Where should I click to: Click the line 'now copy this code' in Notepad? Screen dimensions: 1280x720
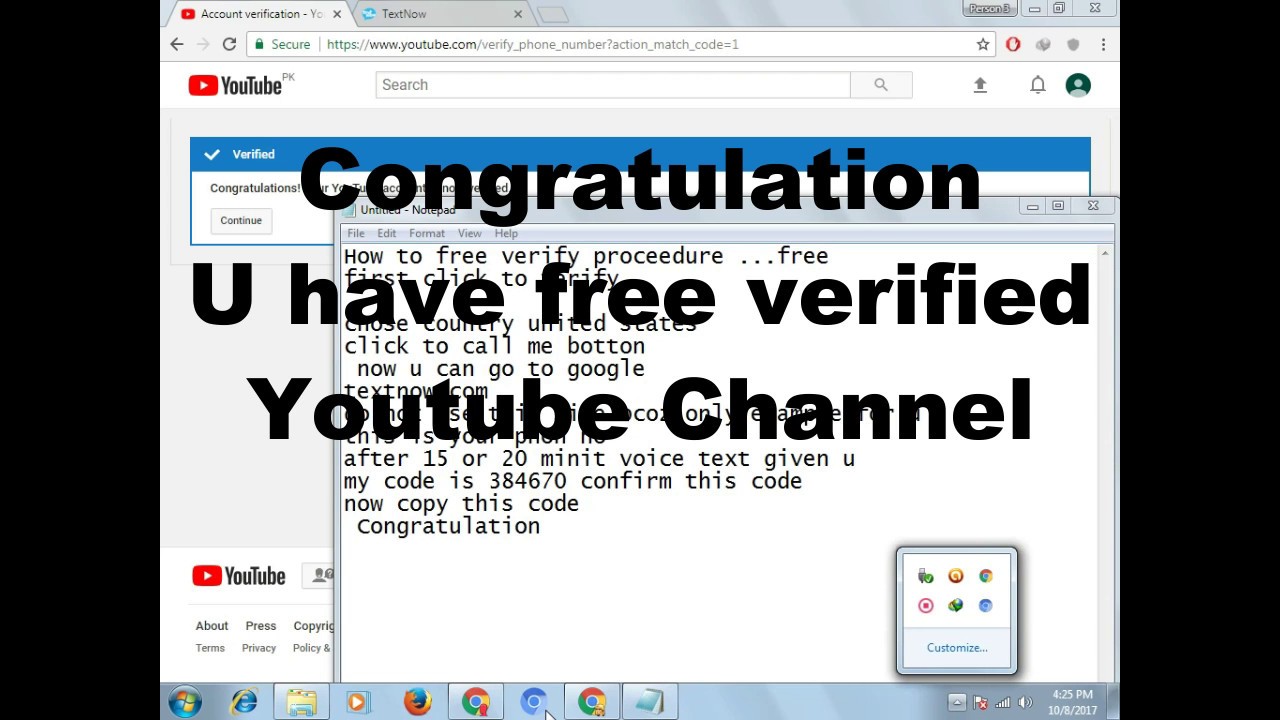pyautogui.click(x=461, y=503)
